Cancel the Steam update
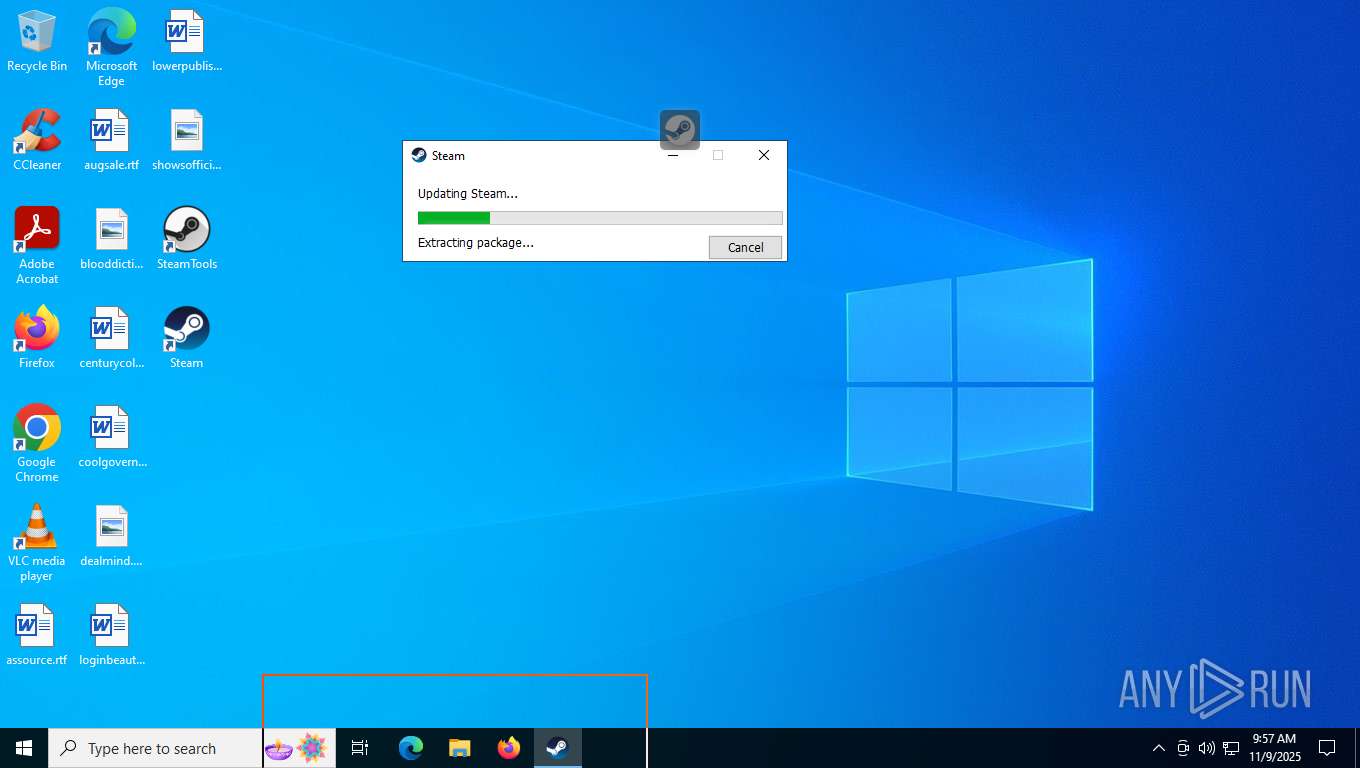 (x=745, y=247)
